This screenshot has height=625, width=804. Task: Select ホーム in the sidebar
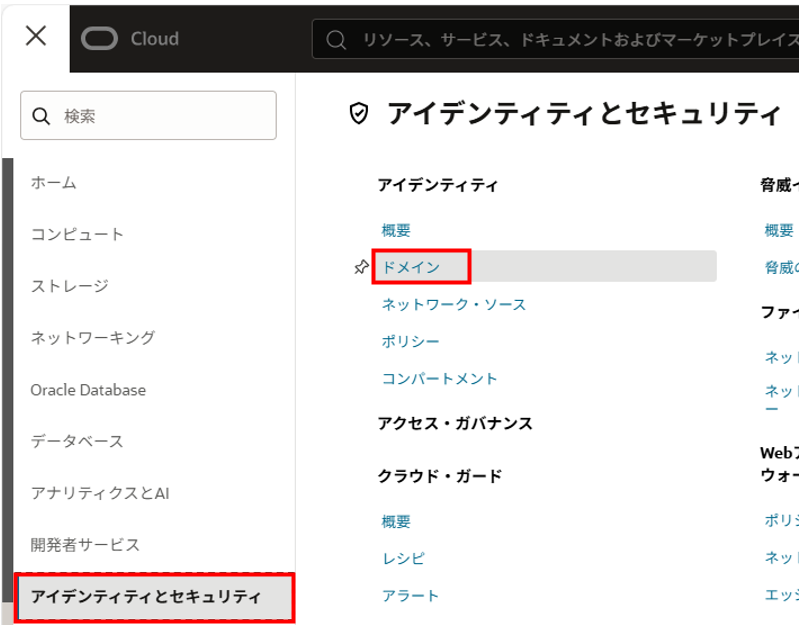click(54, 183)
